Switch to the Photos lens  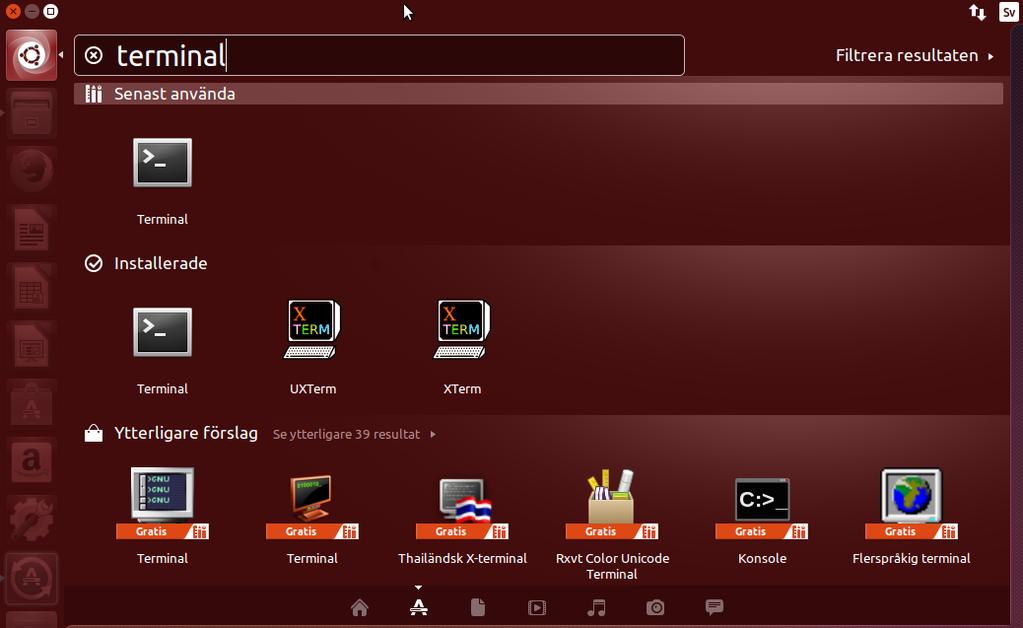pyautogui.click(x=655, y=608)
